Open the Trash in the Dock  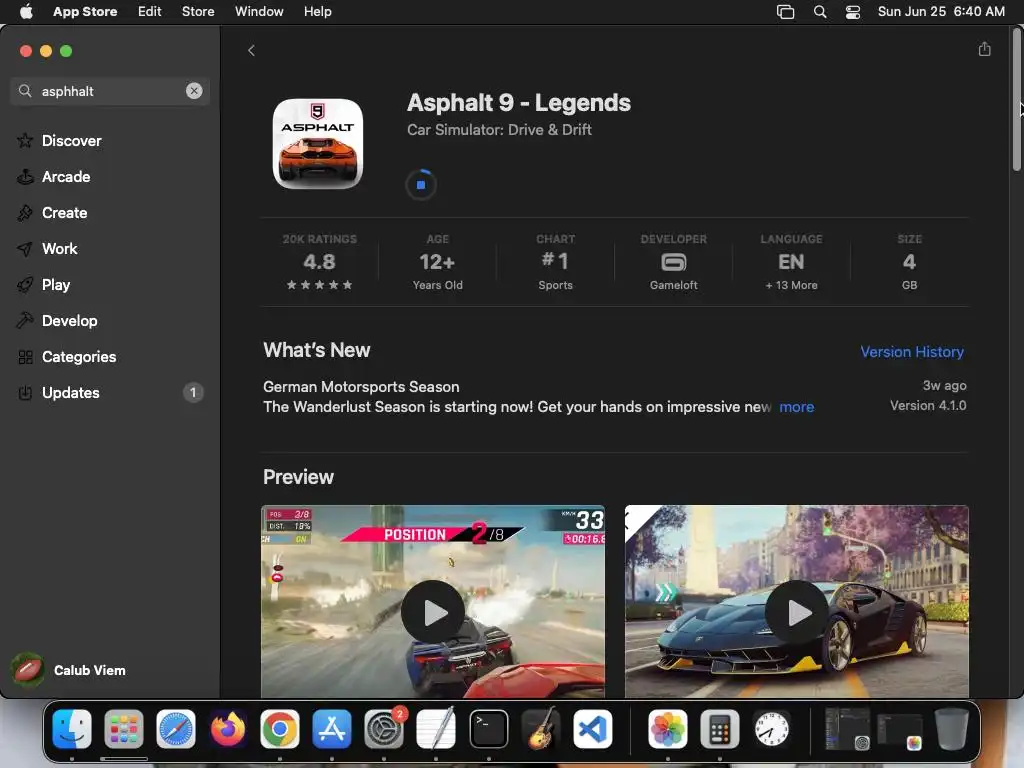tap(952, 729)
